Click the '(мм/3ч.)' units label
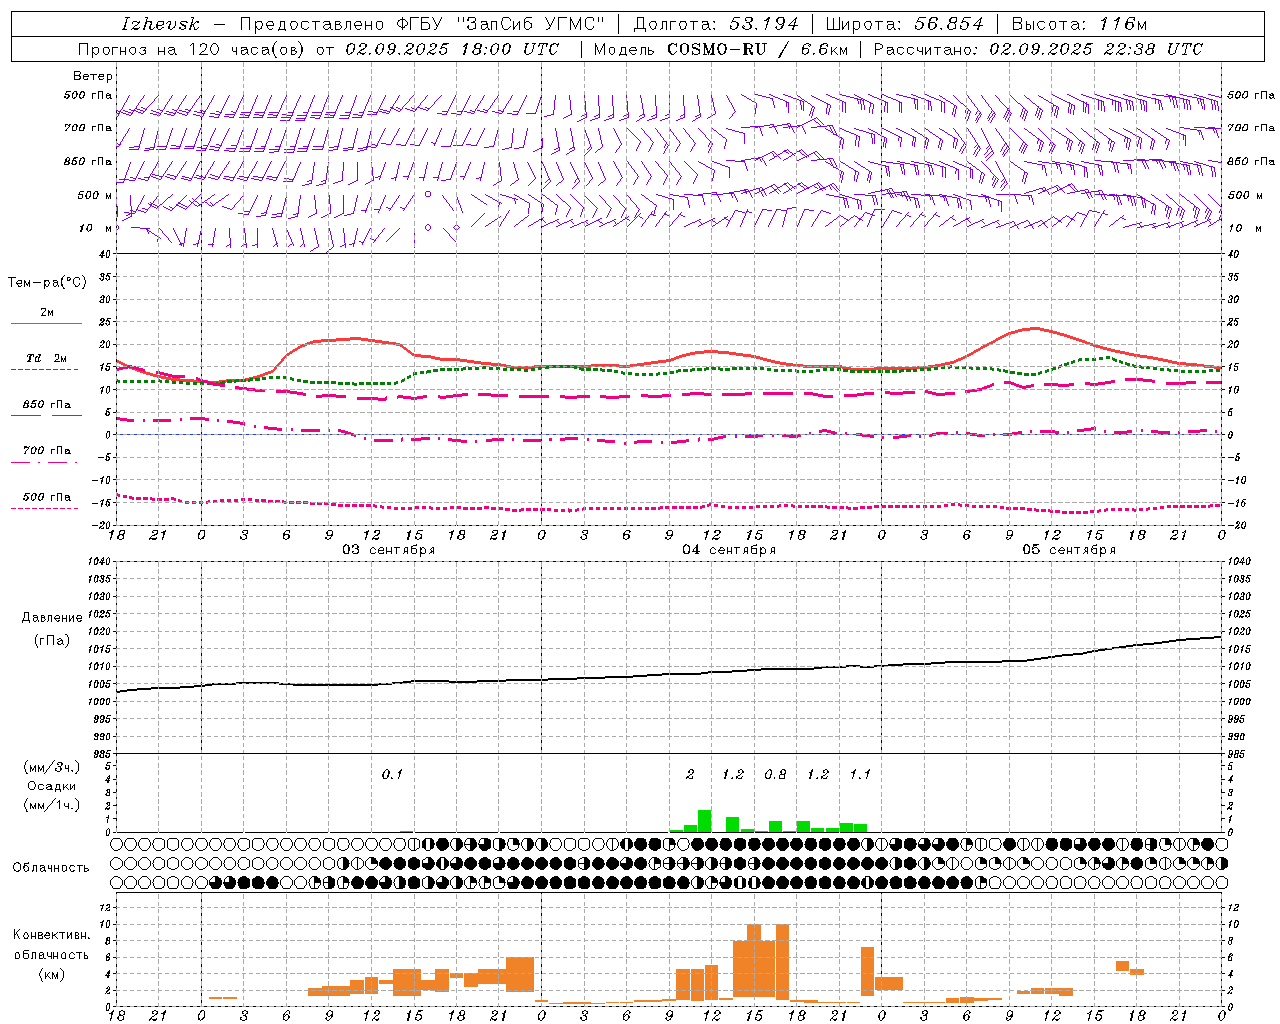 point(51,767)
